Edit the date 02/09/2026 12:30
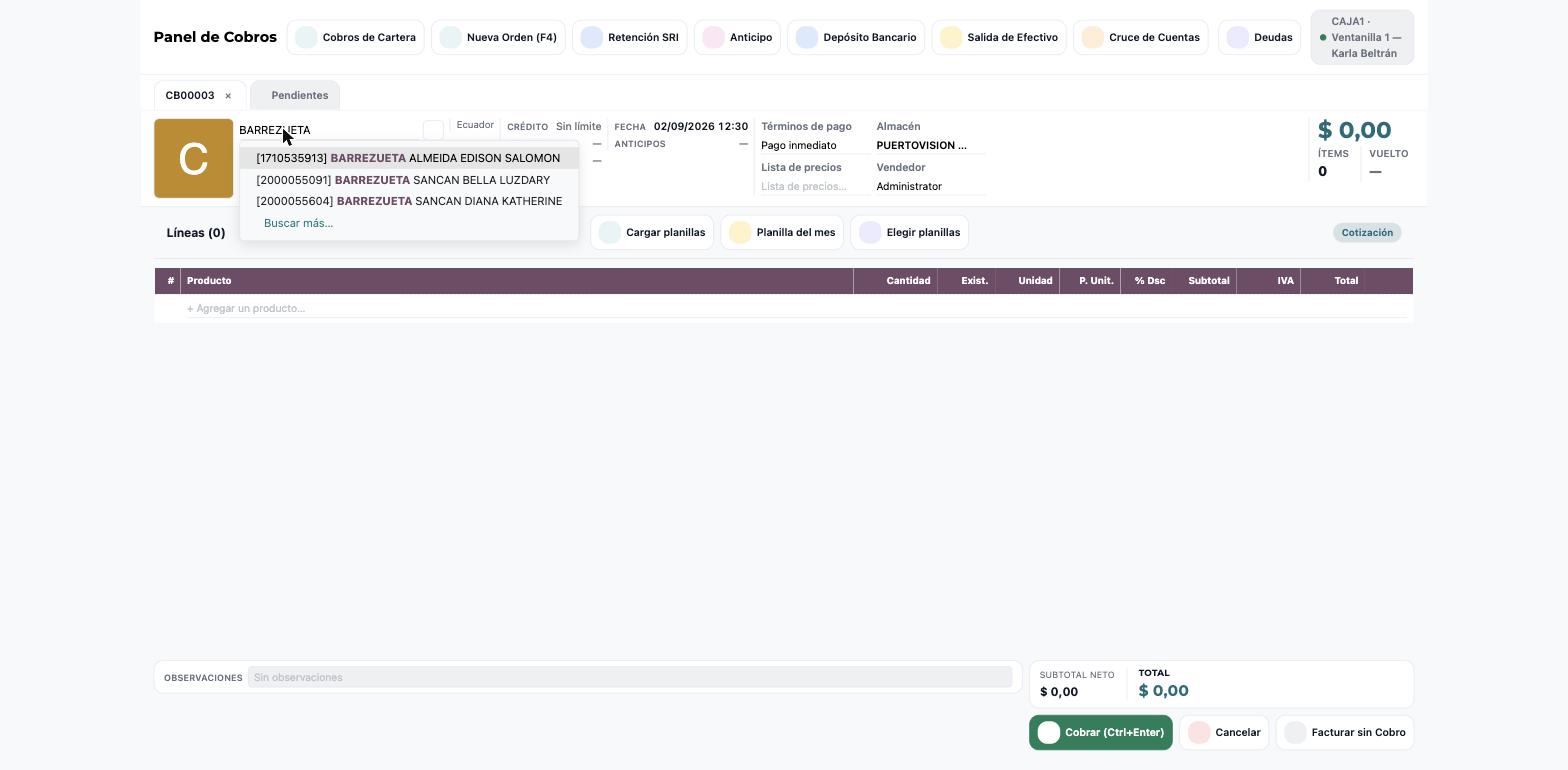This screenshot has width=1568, height=770. pyautogui.click(x=701, y=126)
